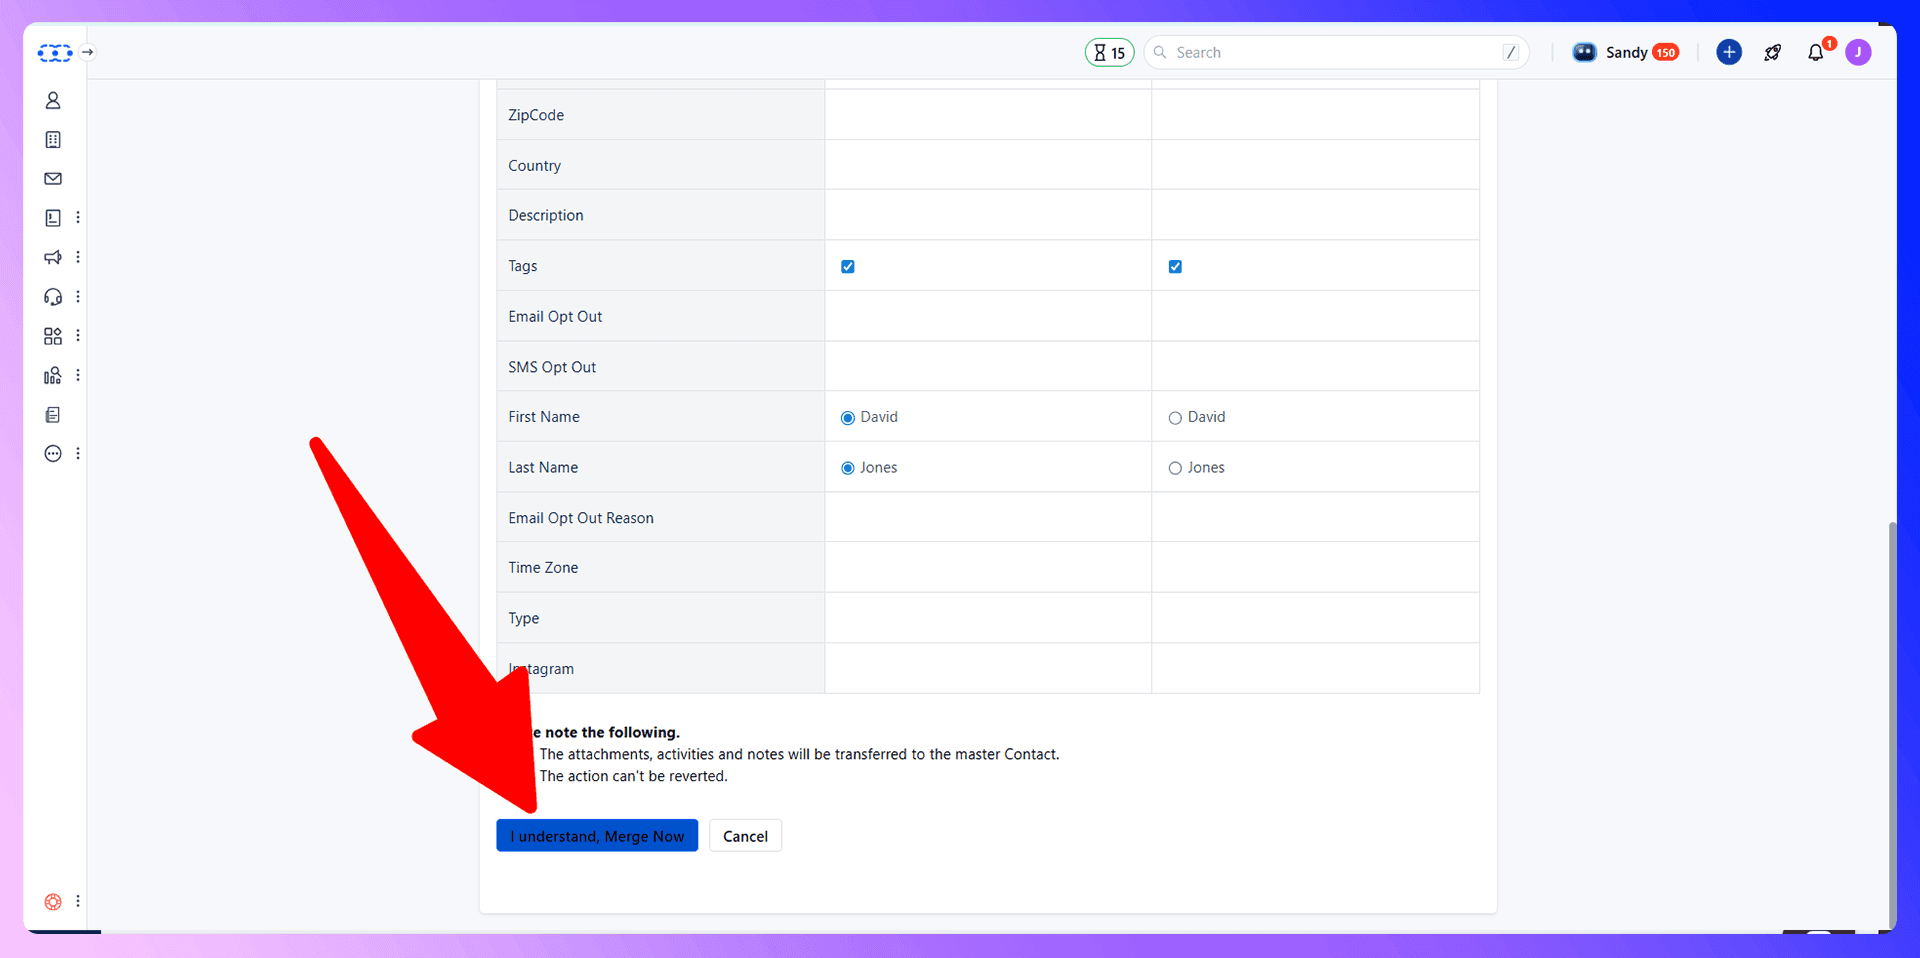Select first contact's Jones radio button
The width and height of the screenshot is (1920, 958).
[848, 468]
